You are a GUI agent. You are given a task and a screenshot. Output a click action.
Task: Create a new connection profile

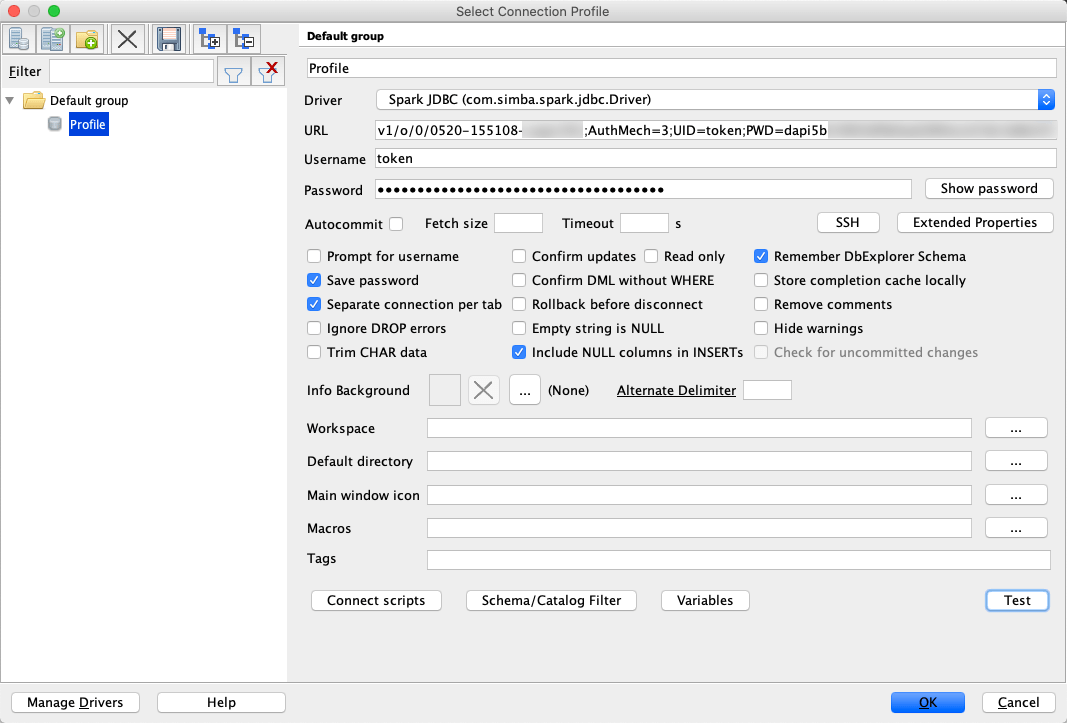pyautogui.click(x=19, y=38)
